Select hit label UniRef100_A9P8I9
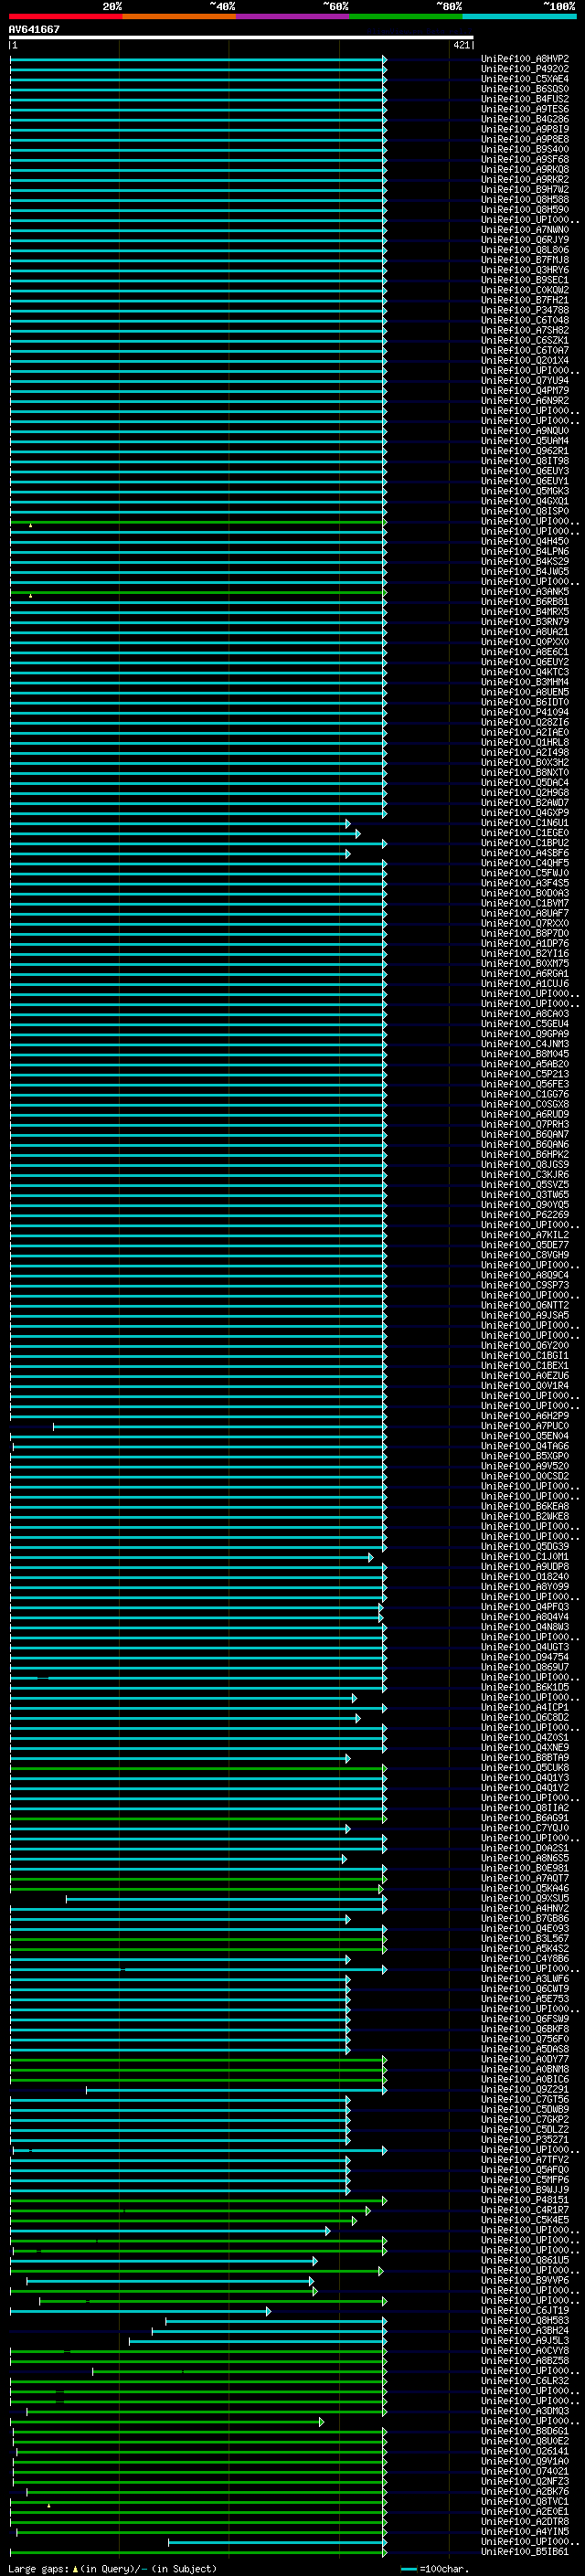The width and height of the screenshot is (585, 2576). click(525, 129)
